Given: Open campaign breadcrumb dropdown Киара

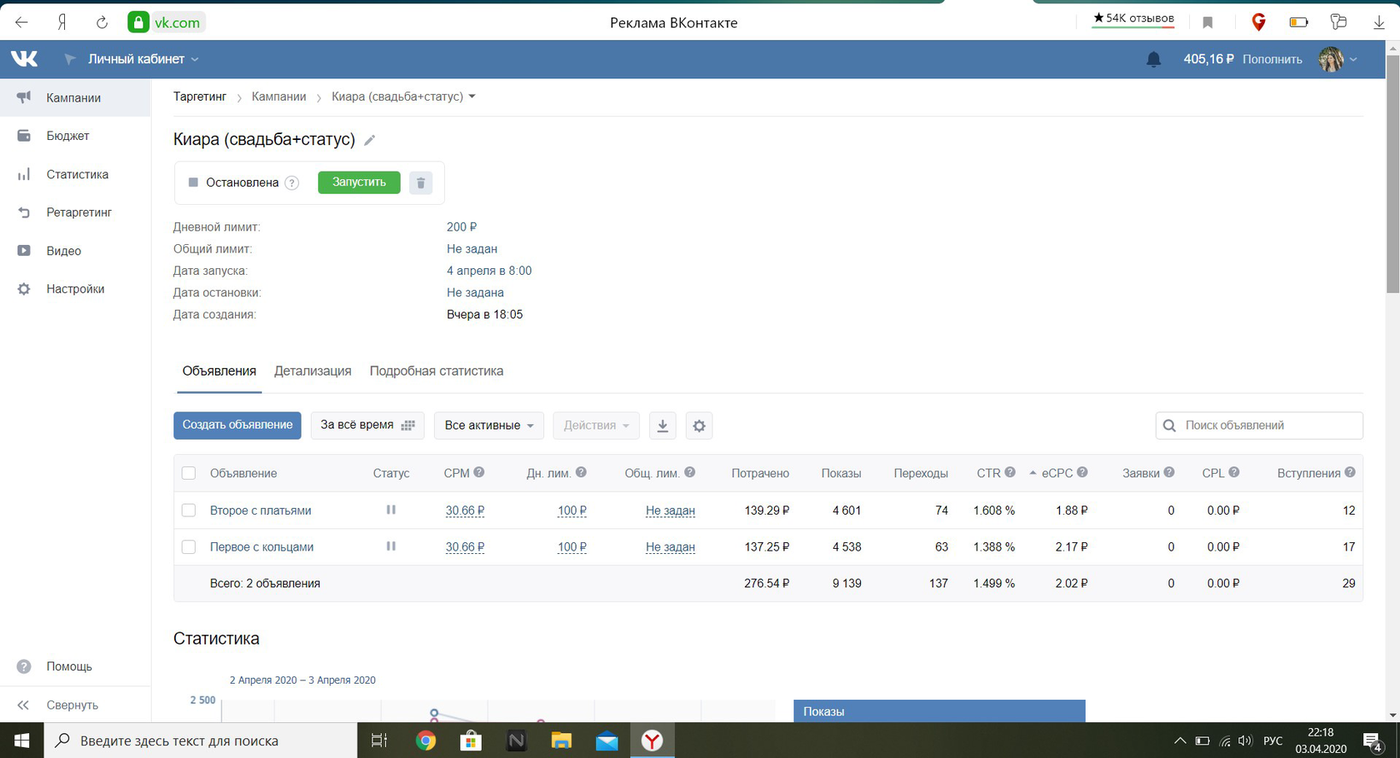Looking at the screenshot, I should [404, 97].
